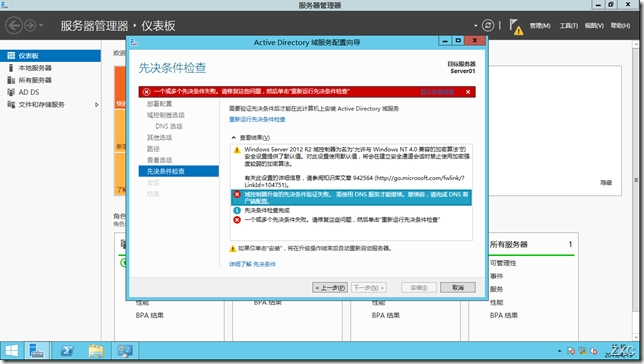Viewport: 644px width, 364px height.
Task: Open BPA 结果 in 所有服务器 tile
Action: [504, 316]
